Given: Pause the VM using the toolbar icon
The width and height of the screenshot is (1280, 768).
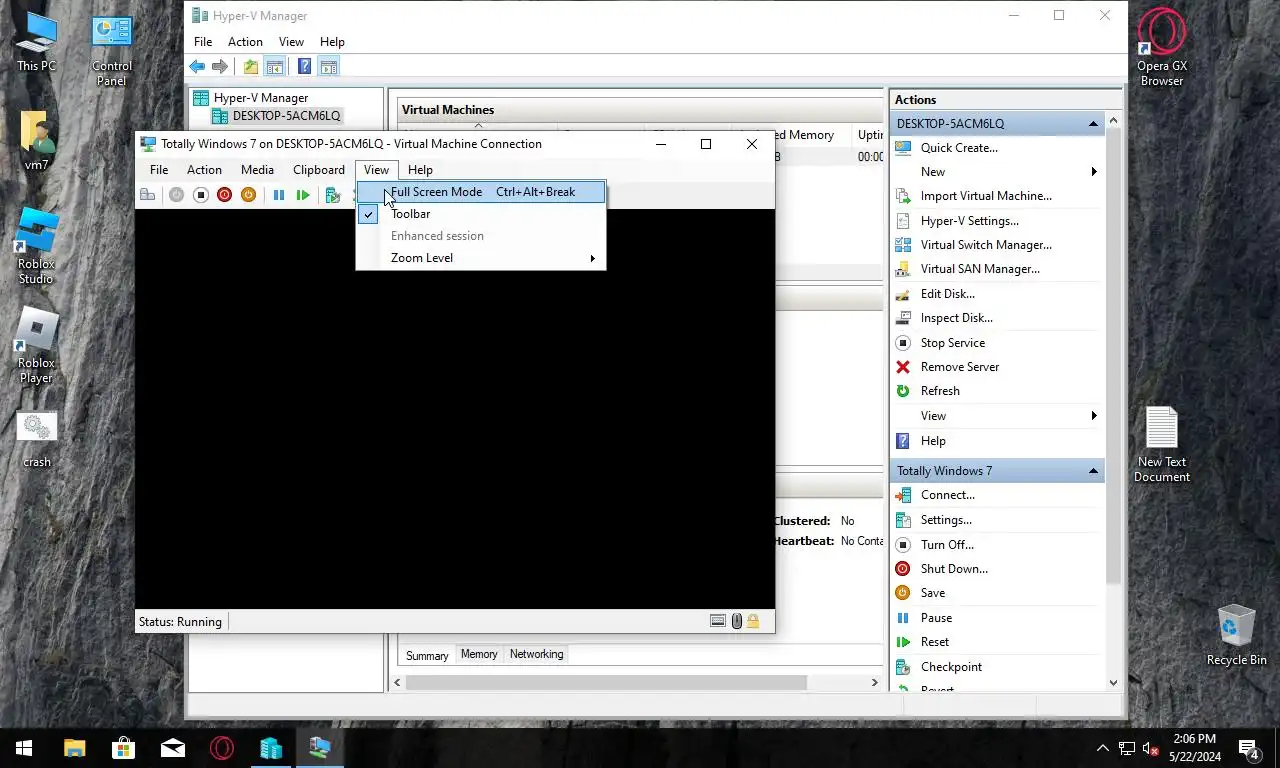Looking at the screenshot, I should click(x=279, y=195).
